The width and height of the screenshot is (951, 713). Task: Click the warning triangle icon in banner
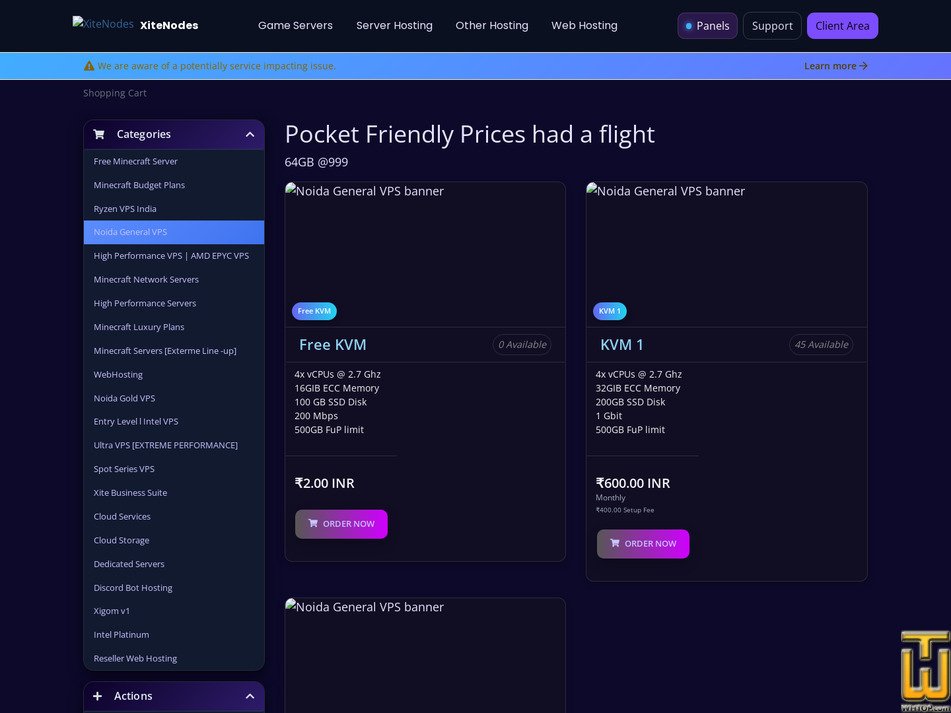coord(89,65)
